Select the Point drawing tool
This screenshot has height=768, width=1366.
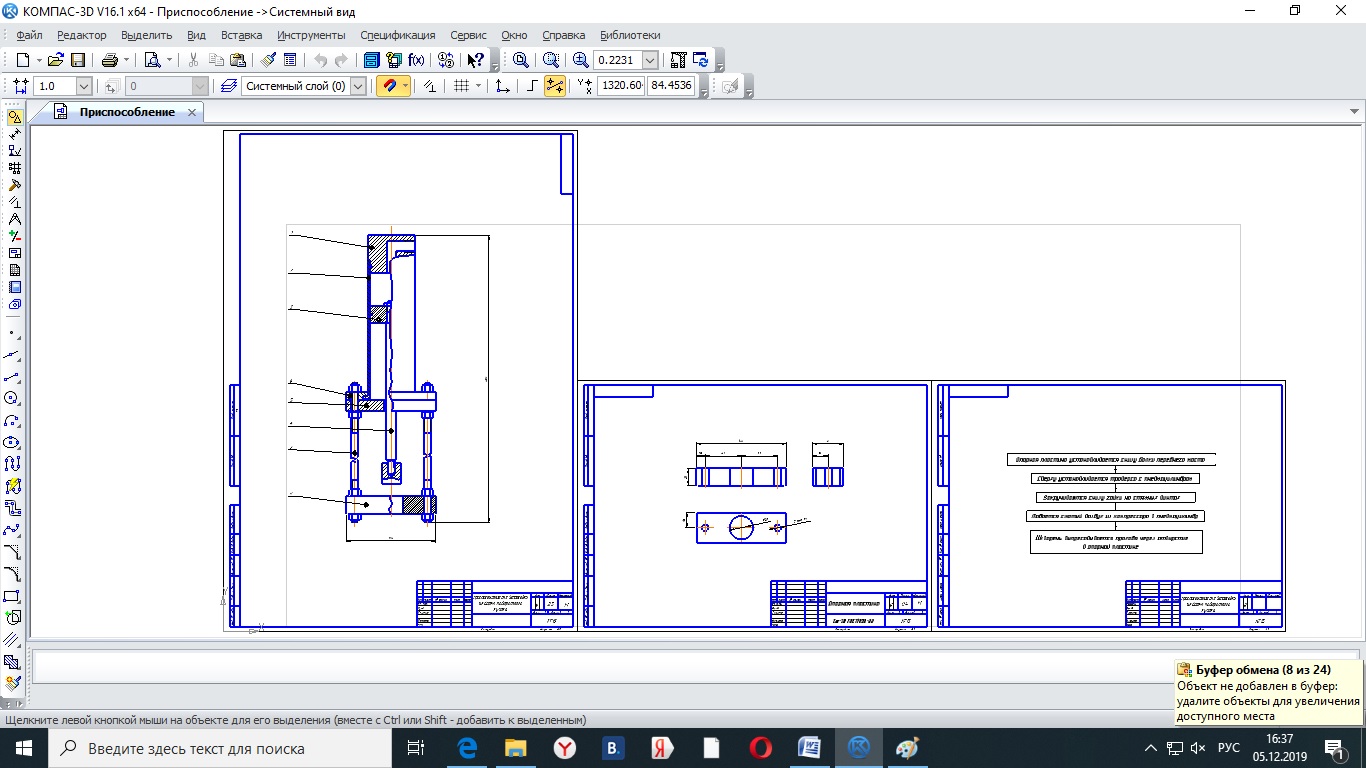click(12, 333)
